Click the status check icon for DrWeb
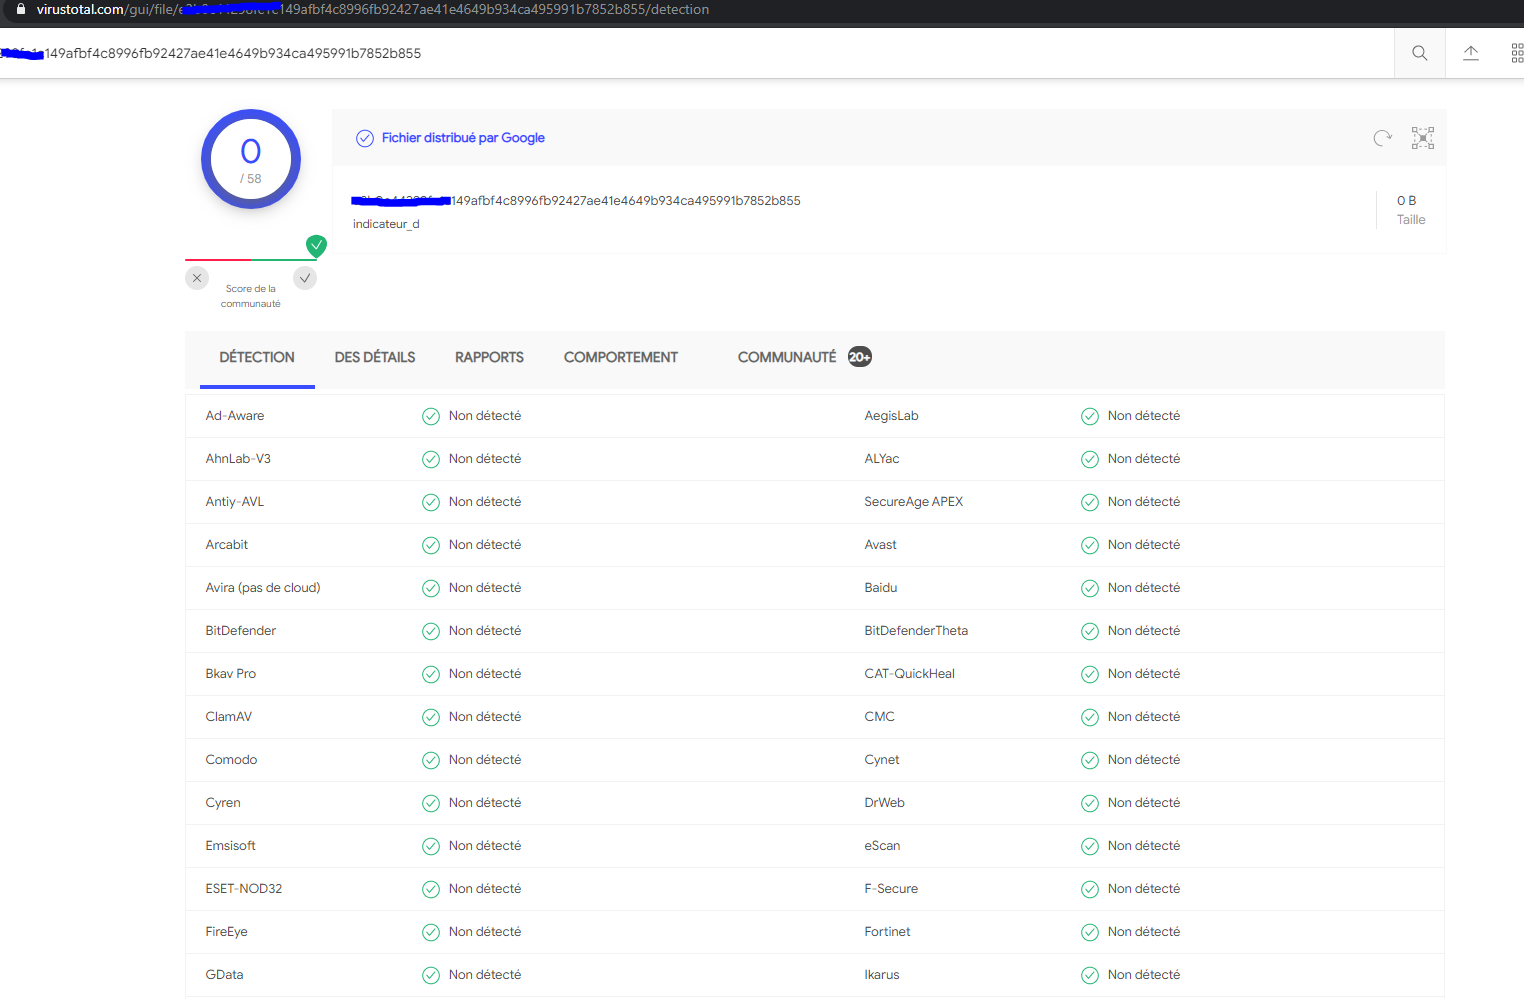 coord(1090,803)
